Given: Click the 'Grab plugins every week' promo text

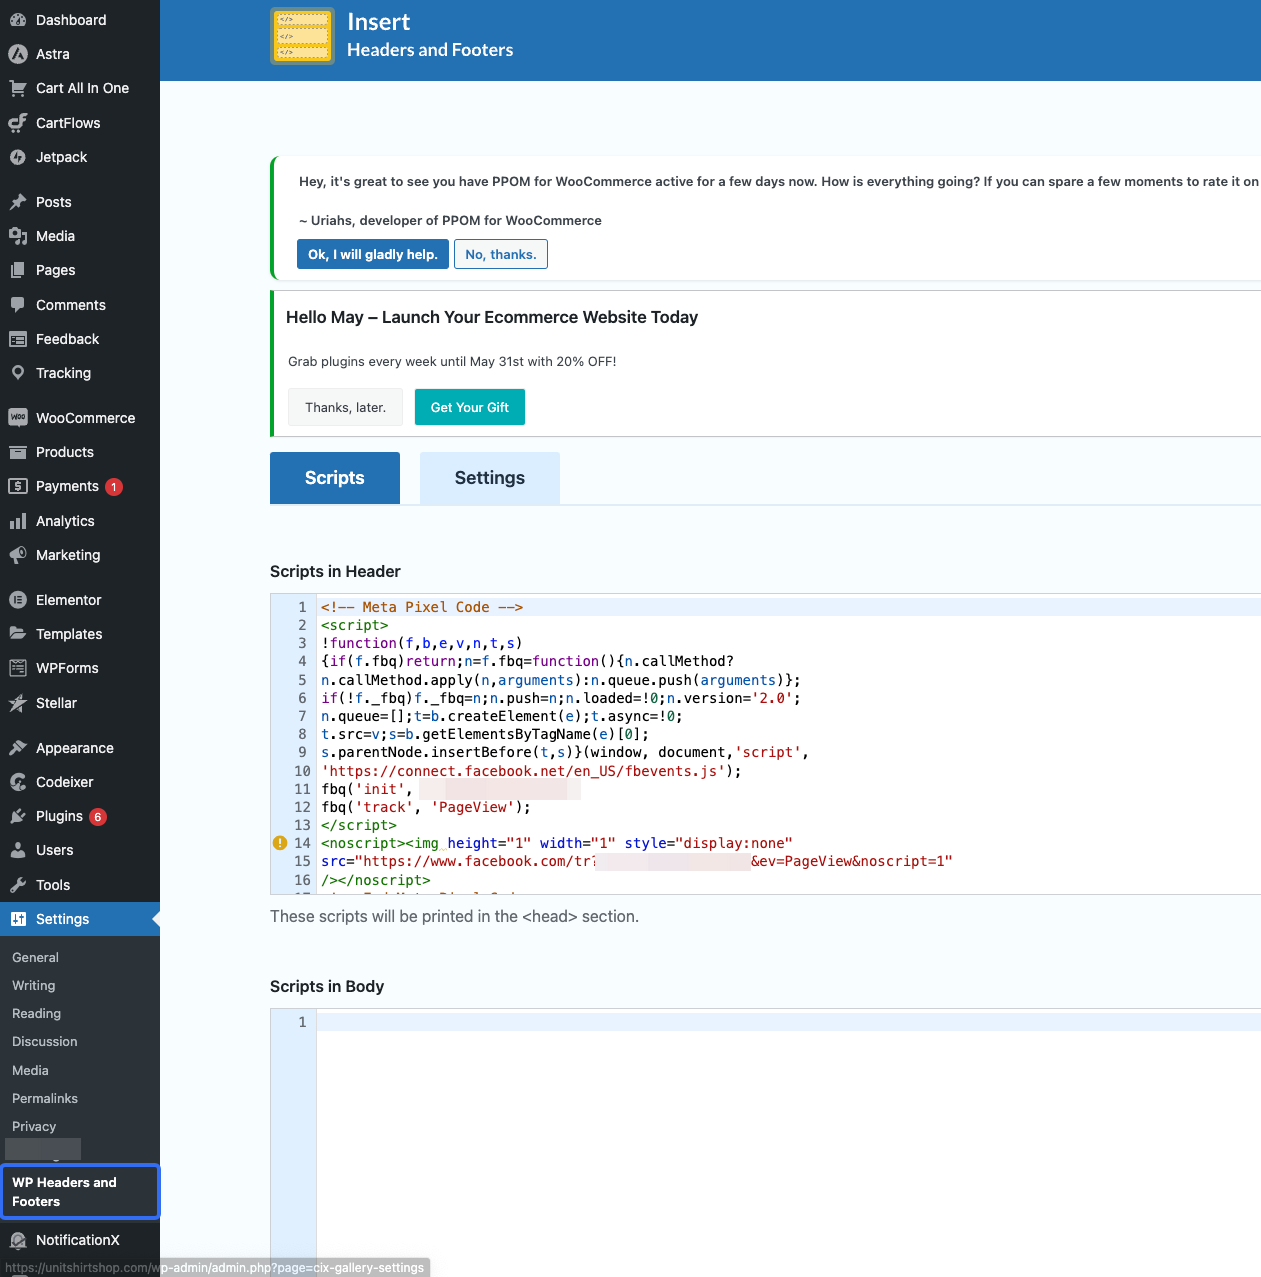Looking at the screenshot, I should pyautogui.click(x=452, y=362).
